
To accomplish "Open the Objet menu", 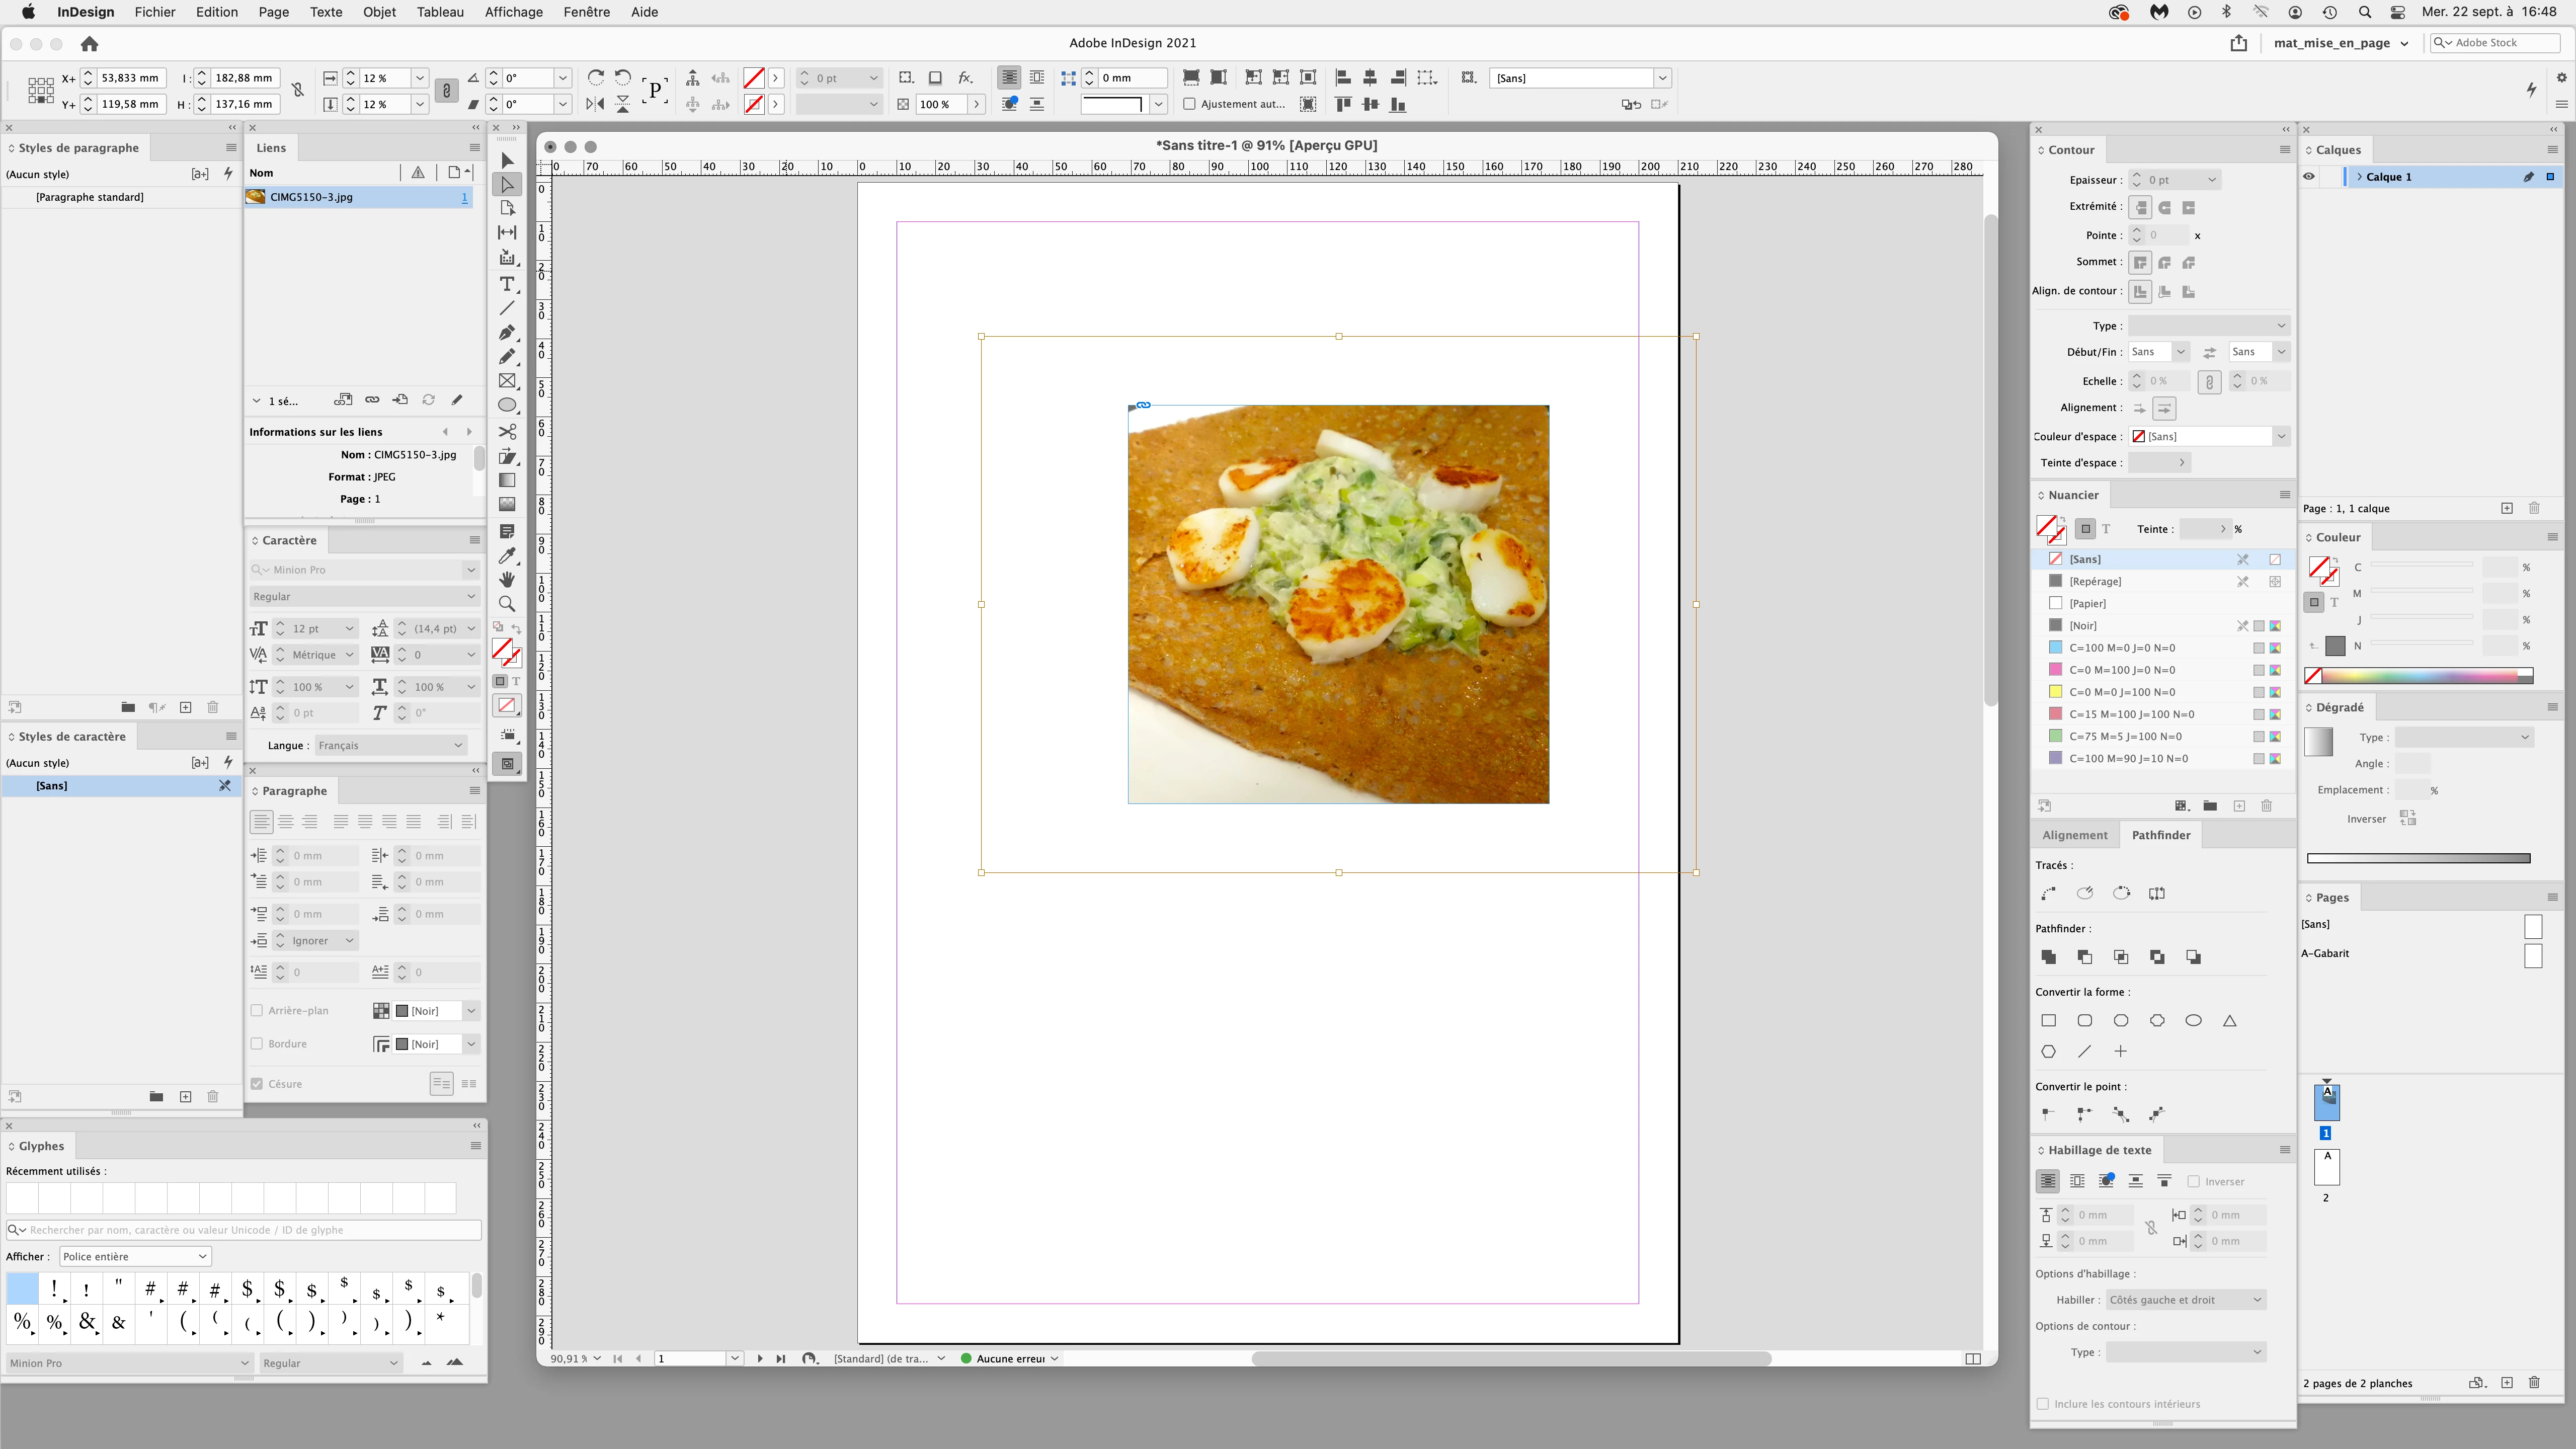I will point(379,12).
